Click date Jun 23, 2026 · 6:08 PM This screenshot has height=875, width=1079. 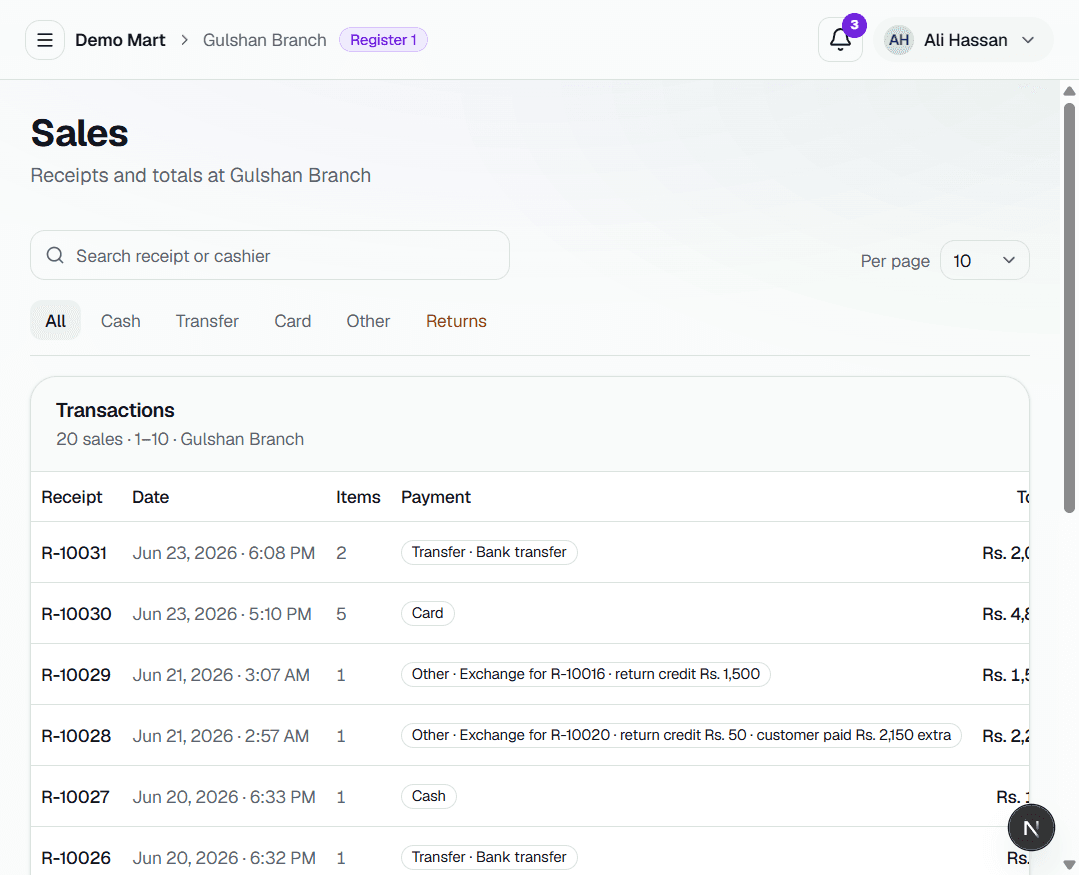[224, 552]
